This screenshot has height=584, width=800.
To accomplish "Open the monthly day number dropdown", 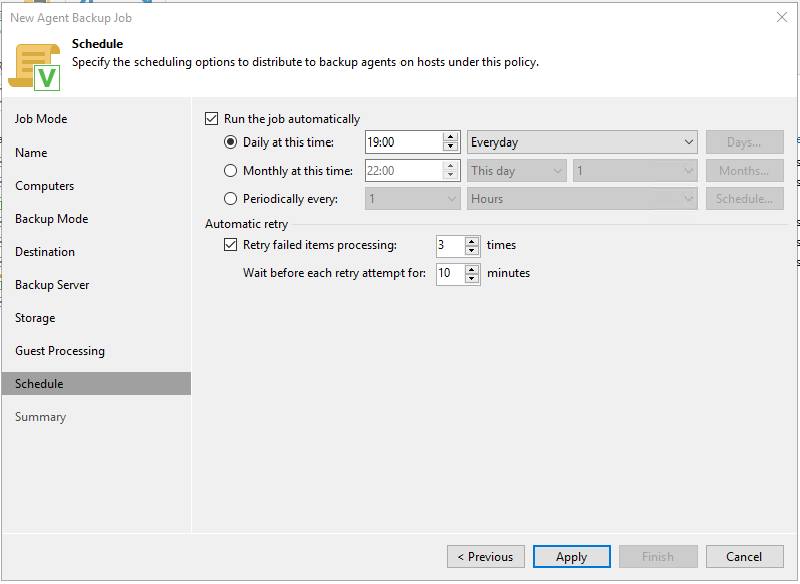I will click(635, 171).
